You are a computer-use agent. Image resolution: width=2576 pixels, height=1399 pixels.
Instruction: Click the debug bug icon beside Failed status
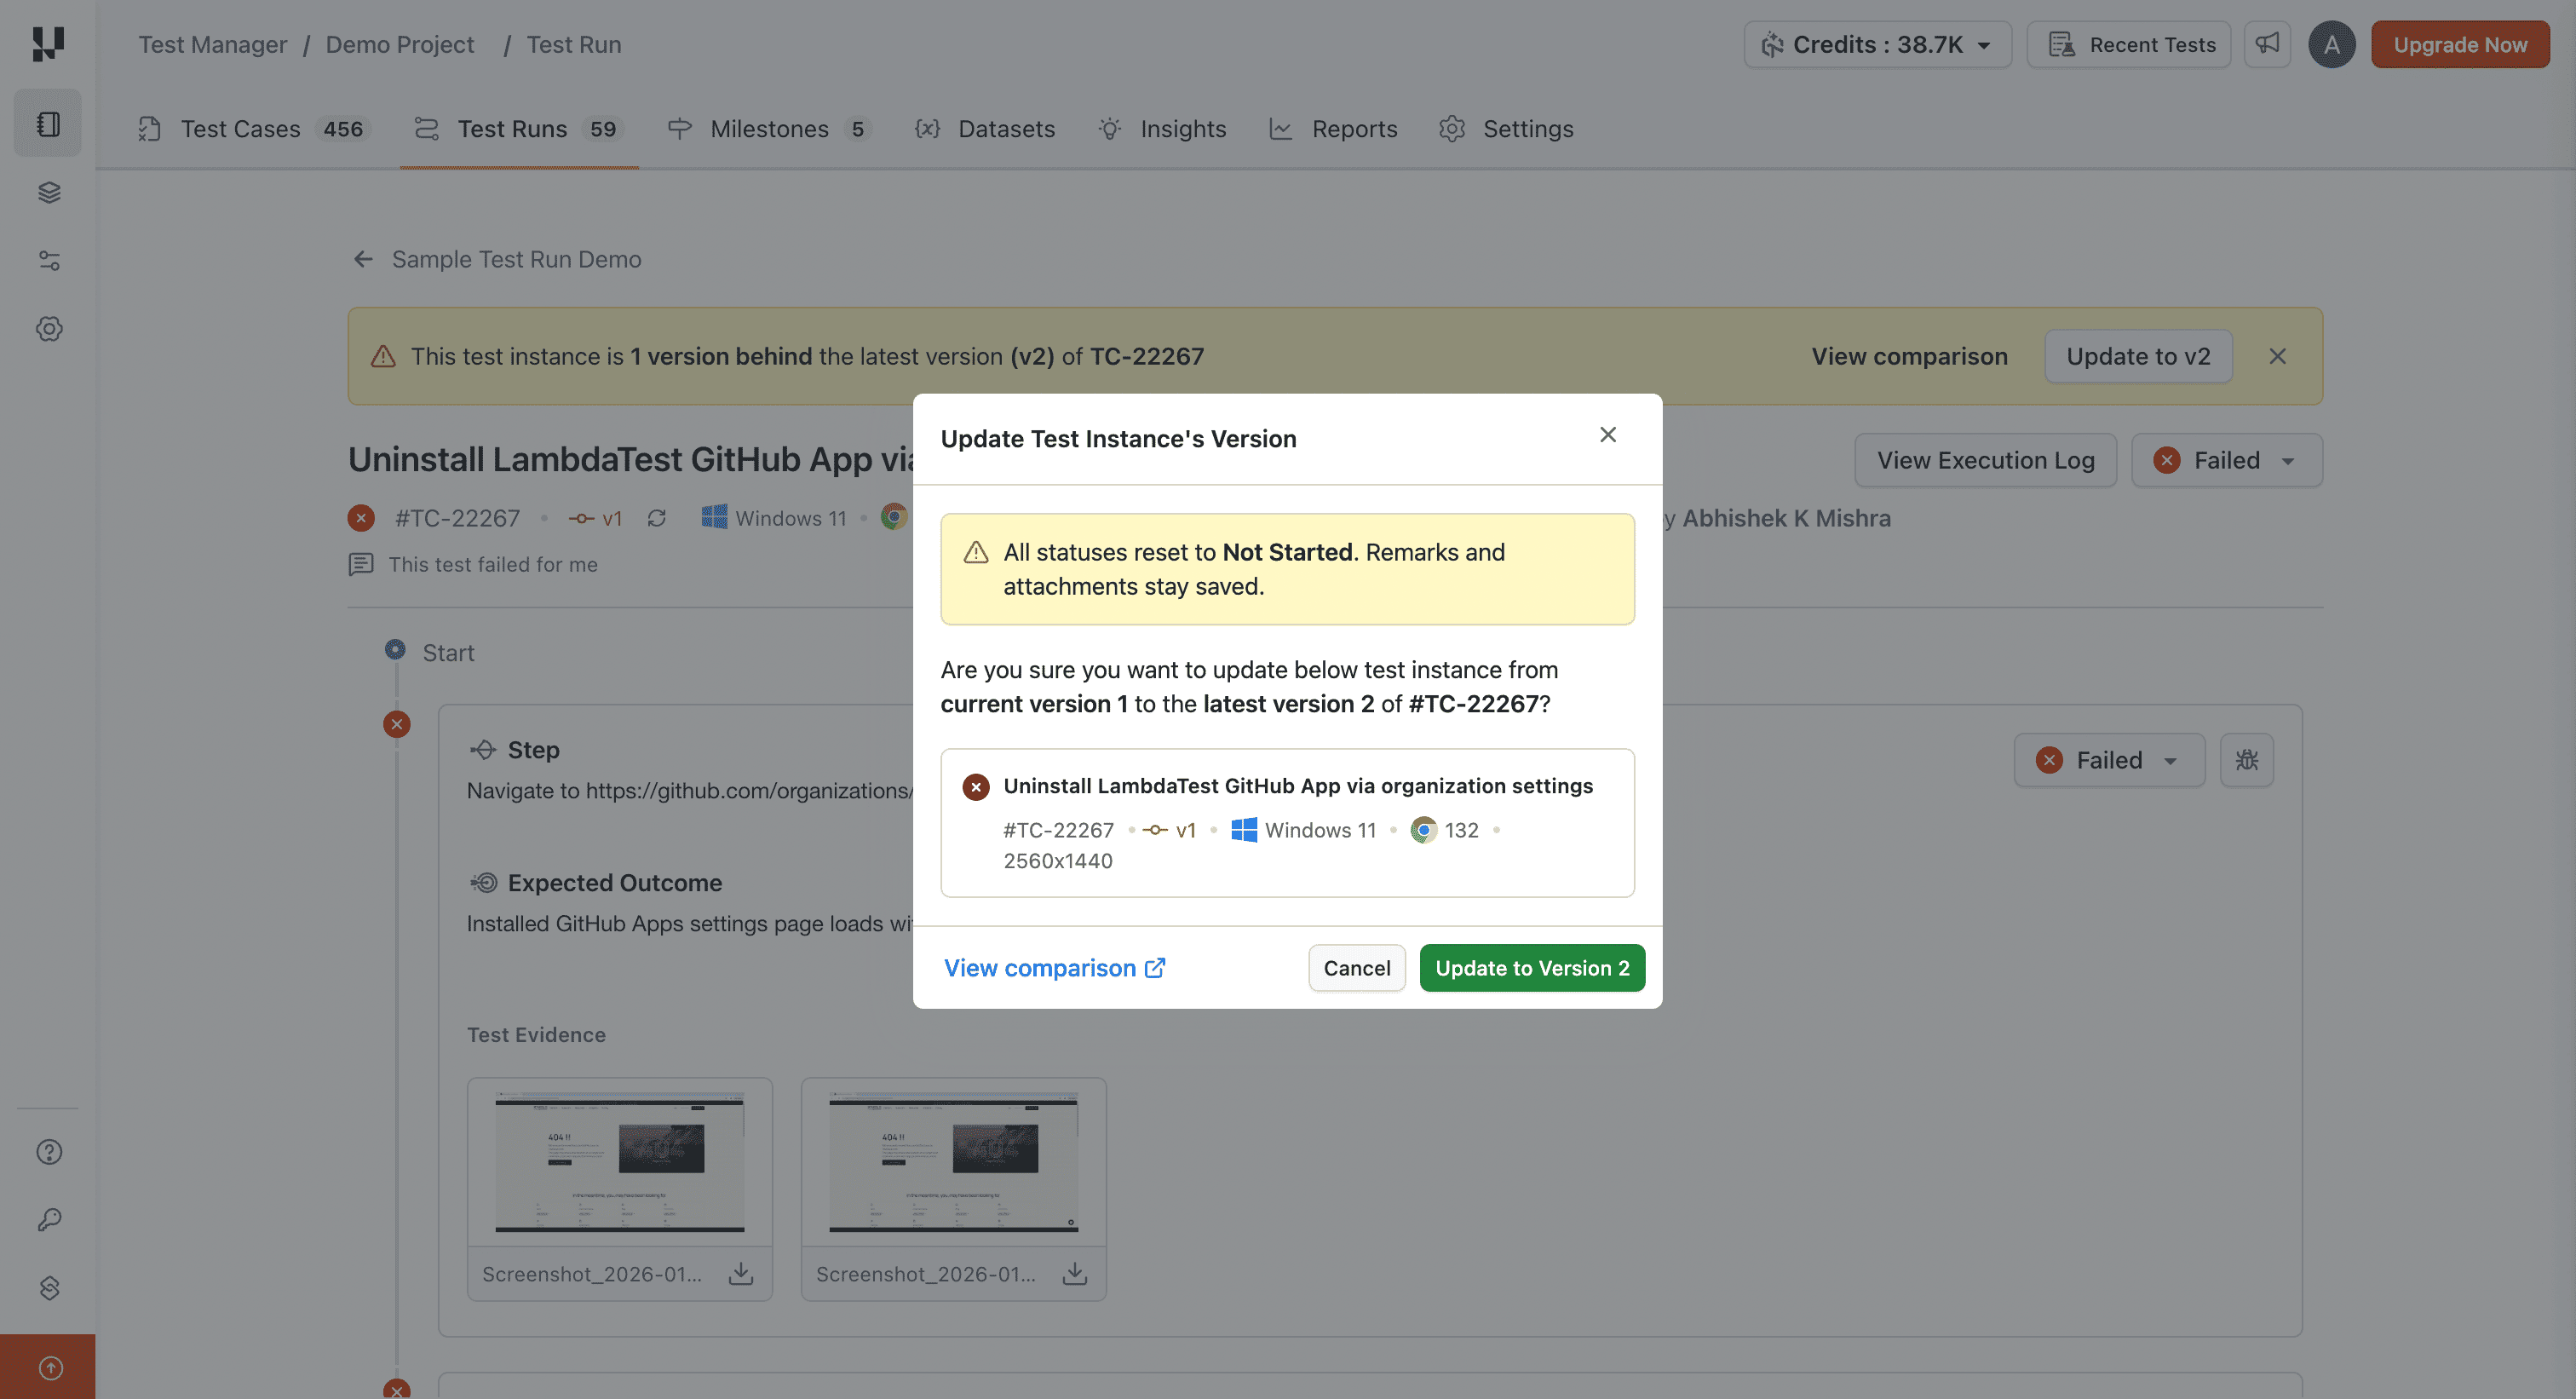coord(2247,760)
